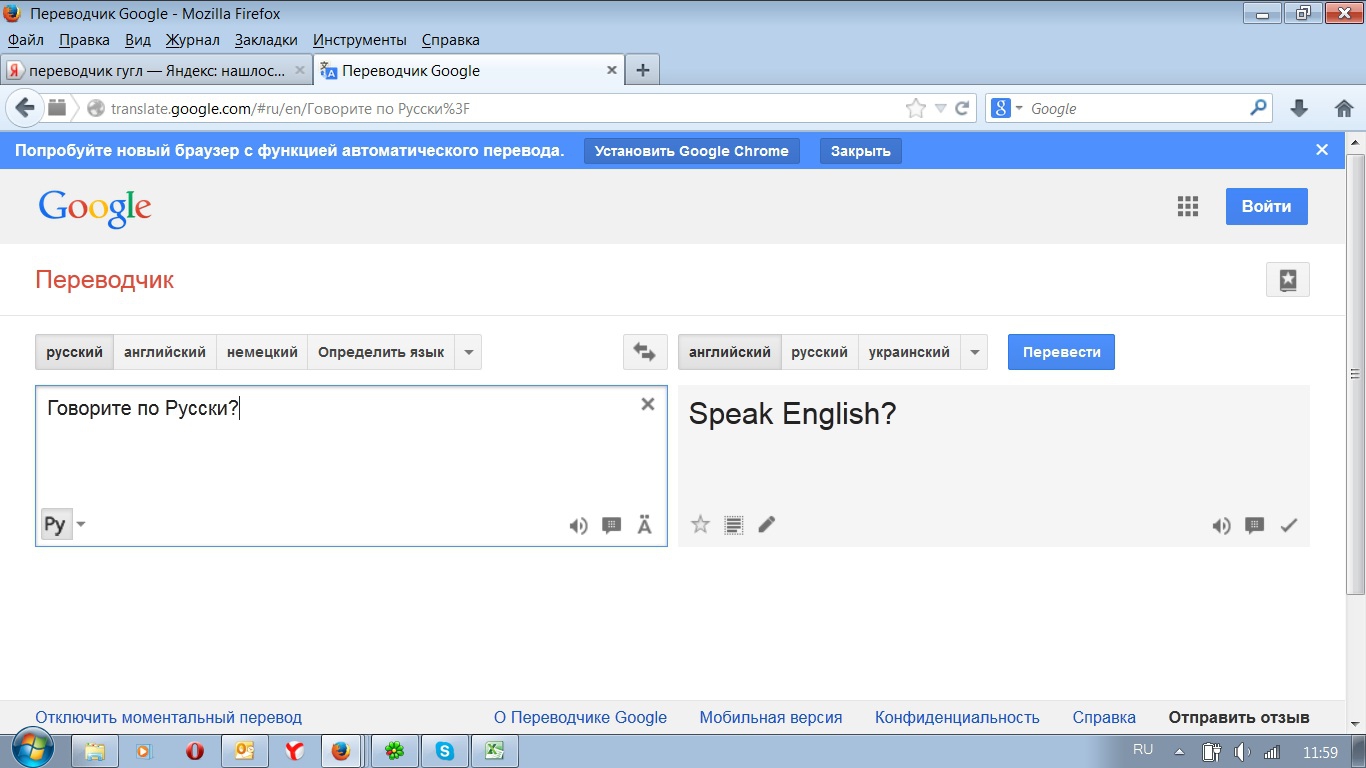Viewport: 1366px width, 768px height.
Task: Open virtual keyboard icon Ä
Action: pyautogui.click(x=645, y=525)
